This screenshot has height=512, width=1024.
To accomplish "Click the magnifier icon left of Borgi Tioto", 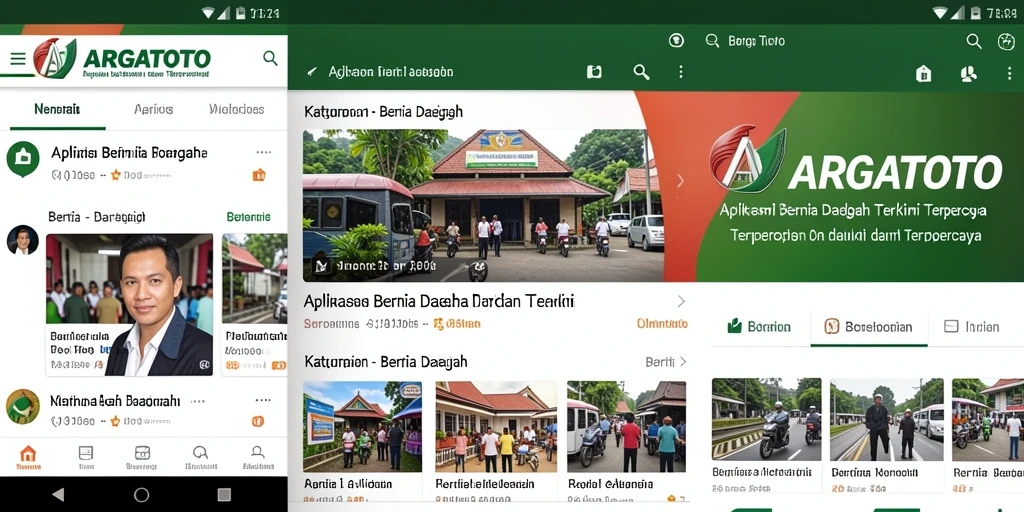I will (x=712, y=41).
